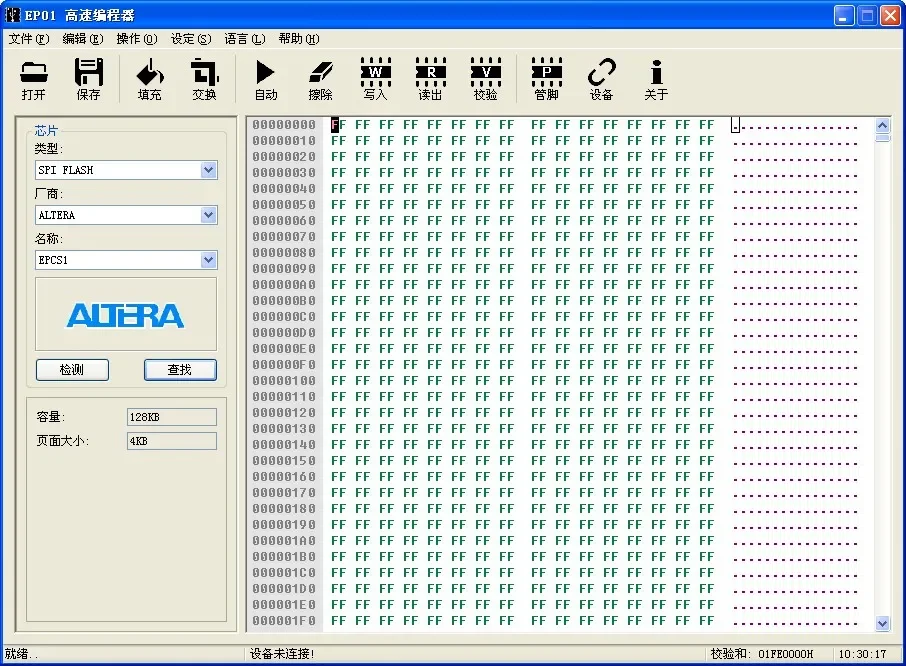Expand the 名称 EPCS1 chip name dropdown
The image size is (906, 666).
(x=208, y=260)
